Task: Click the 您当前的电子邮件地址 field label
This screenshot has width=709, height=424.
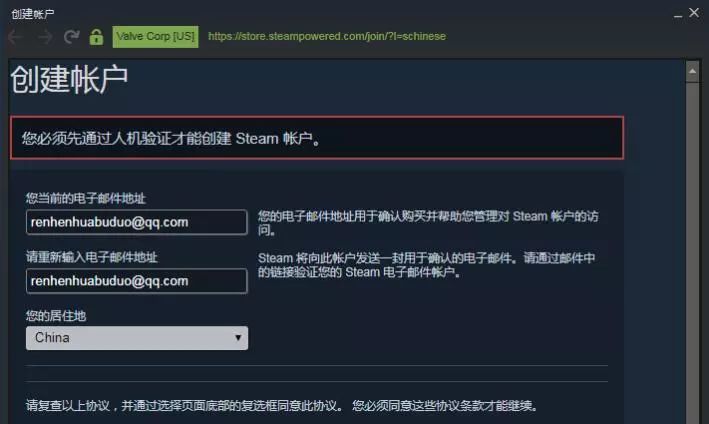Action: pos(85,198)
